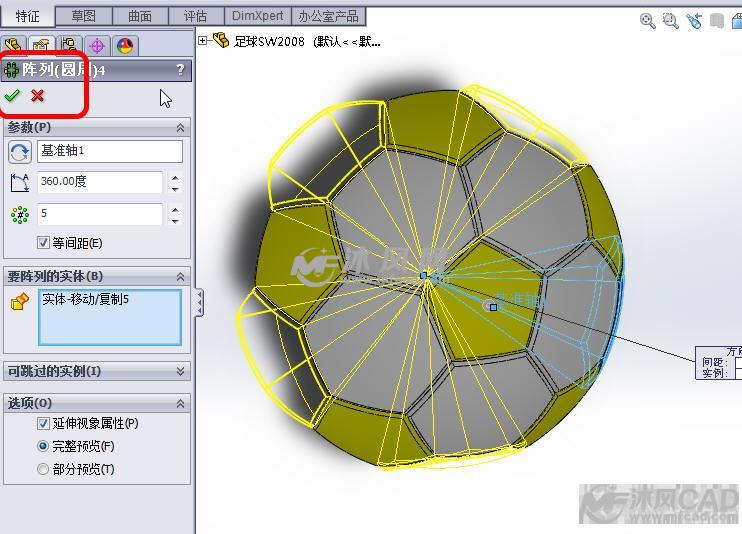Open DisplayManager color ball tab icon

click(125, 46)
